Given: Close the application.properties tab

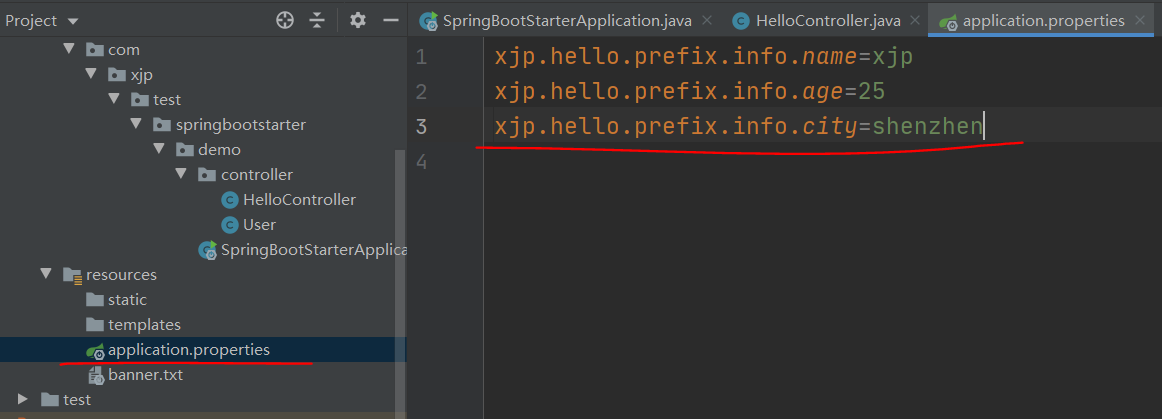Looking at the screenshot, I should 1141,22.
